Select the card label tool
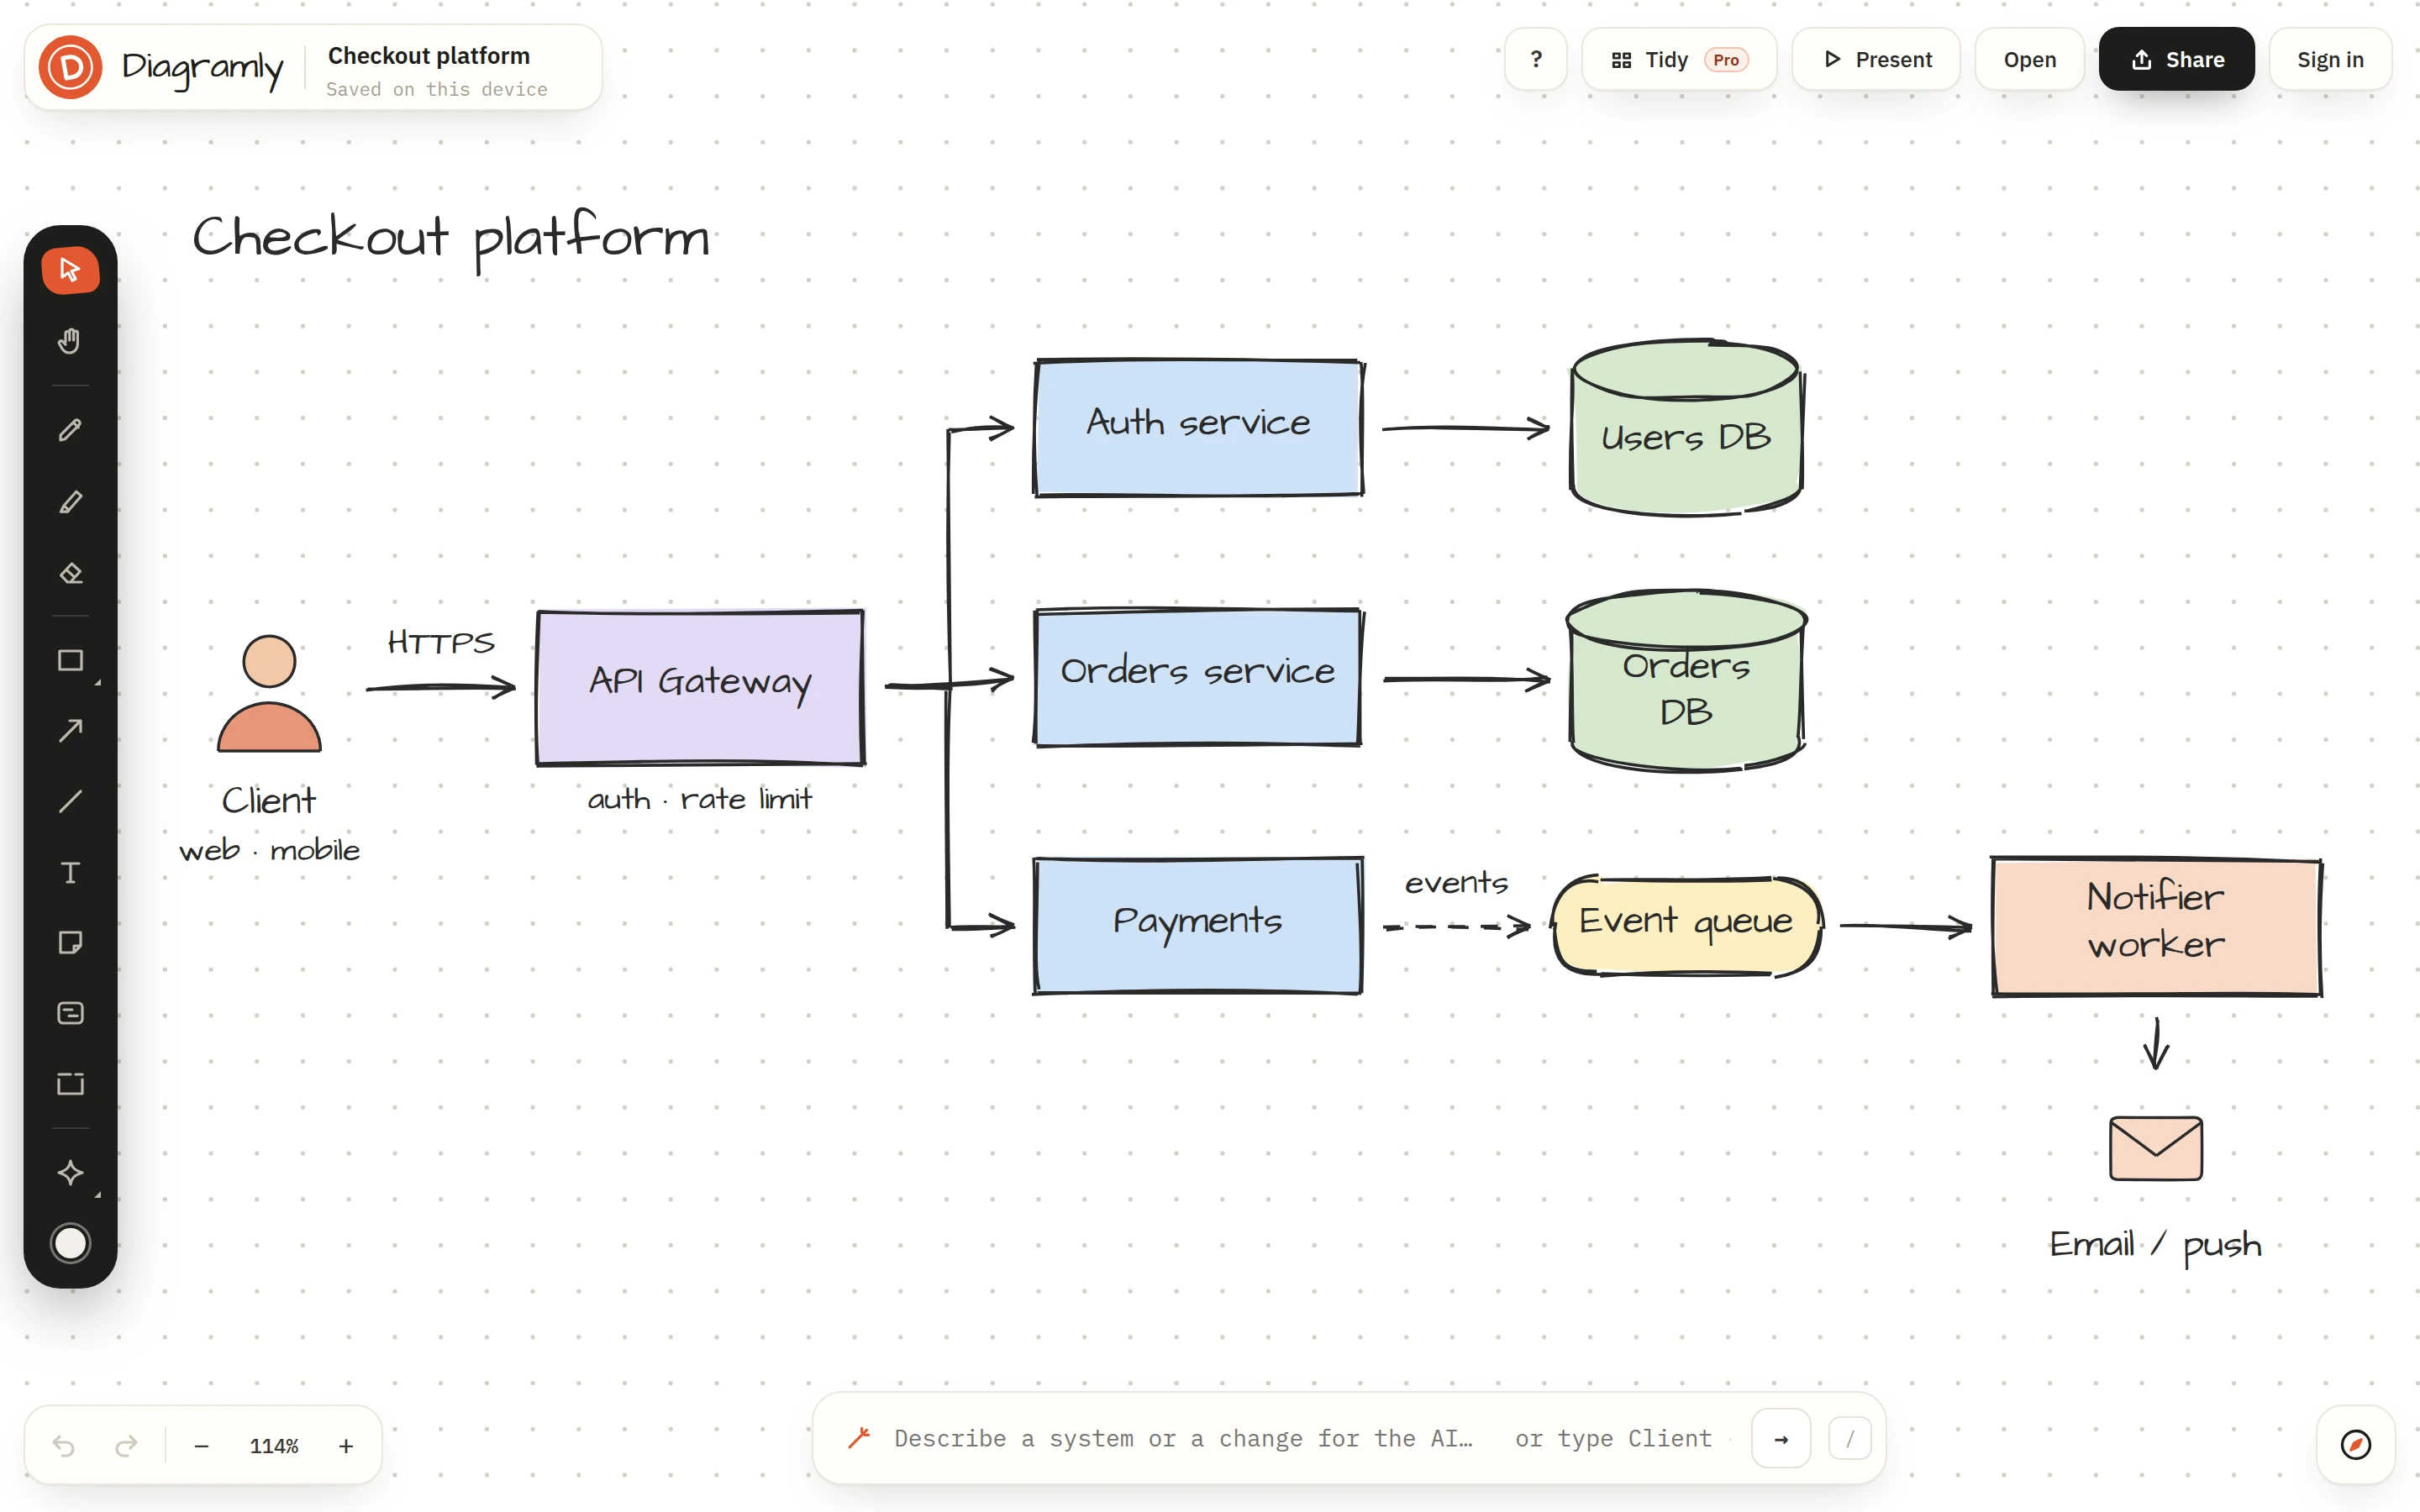The image size is (2420, 1512). (70, 1014)
